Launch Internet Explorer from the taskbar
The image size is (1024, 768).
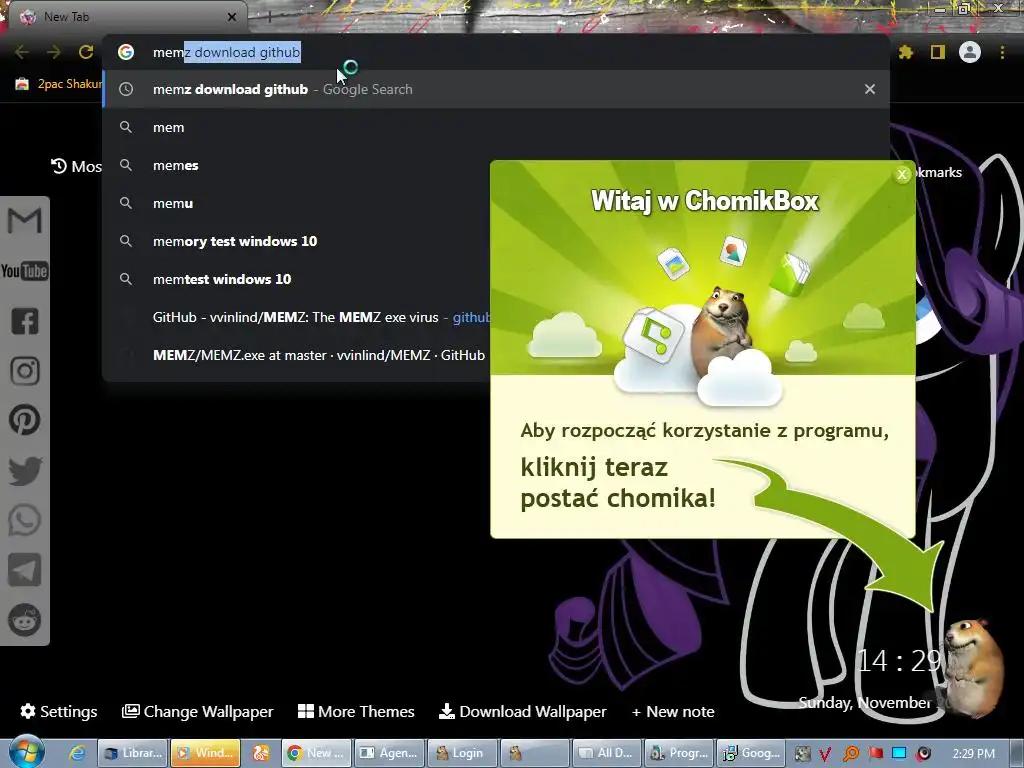76,753
